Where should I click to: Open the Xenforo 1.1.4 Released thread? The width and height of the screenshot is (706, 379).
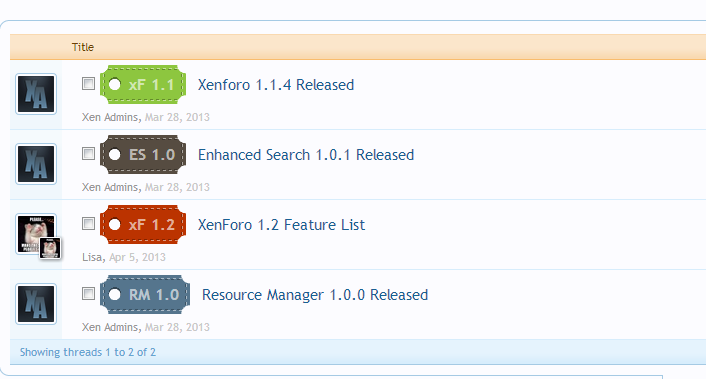tap(276, 85)
